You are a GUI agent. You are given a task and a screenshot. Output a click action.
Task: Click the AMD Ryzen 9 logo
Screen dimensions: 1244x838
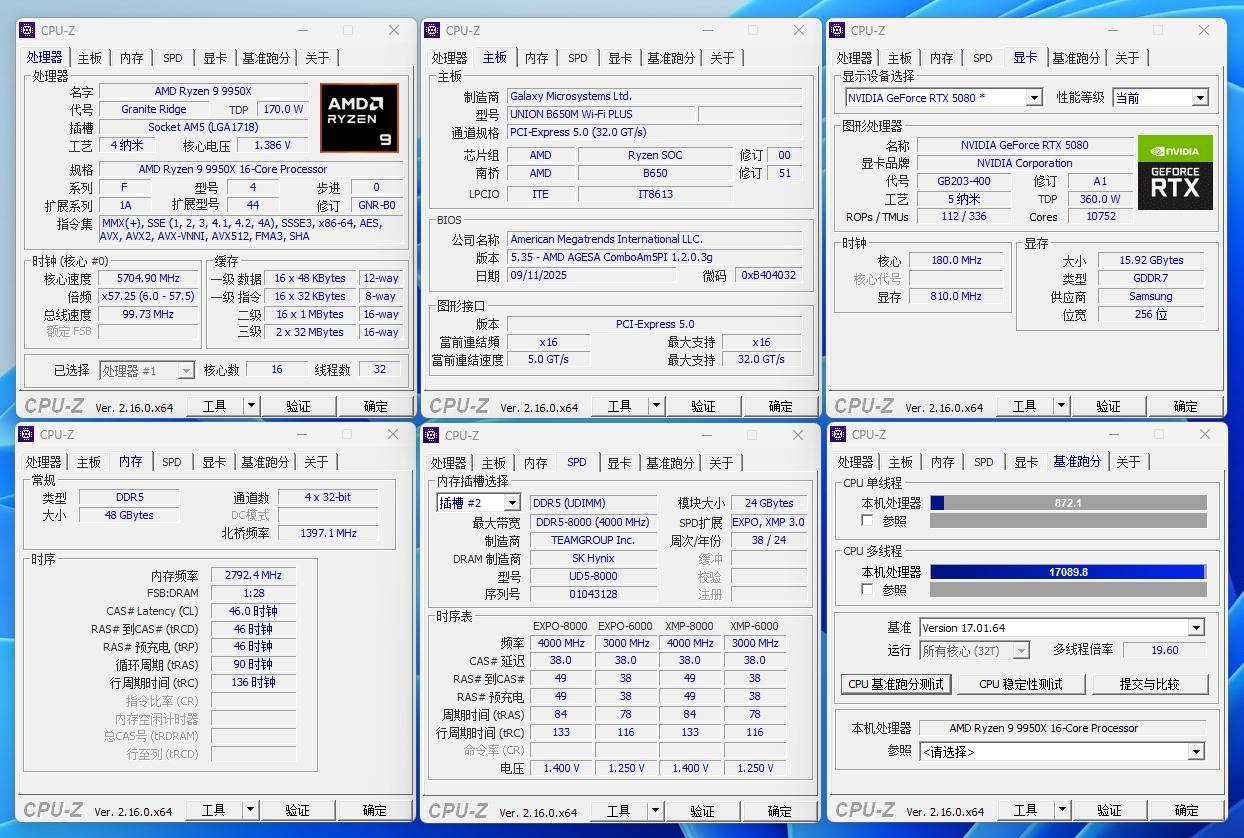[x=359, y=118]
